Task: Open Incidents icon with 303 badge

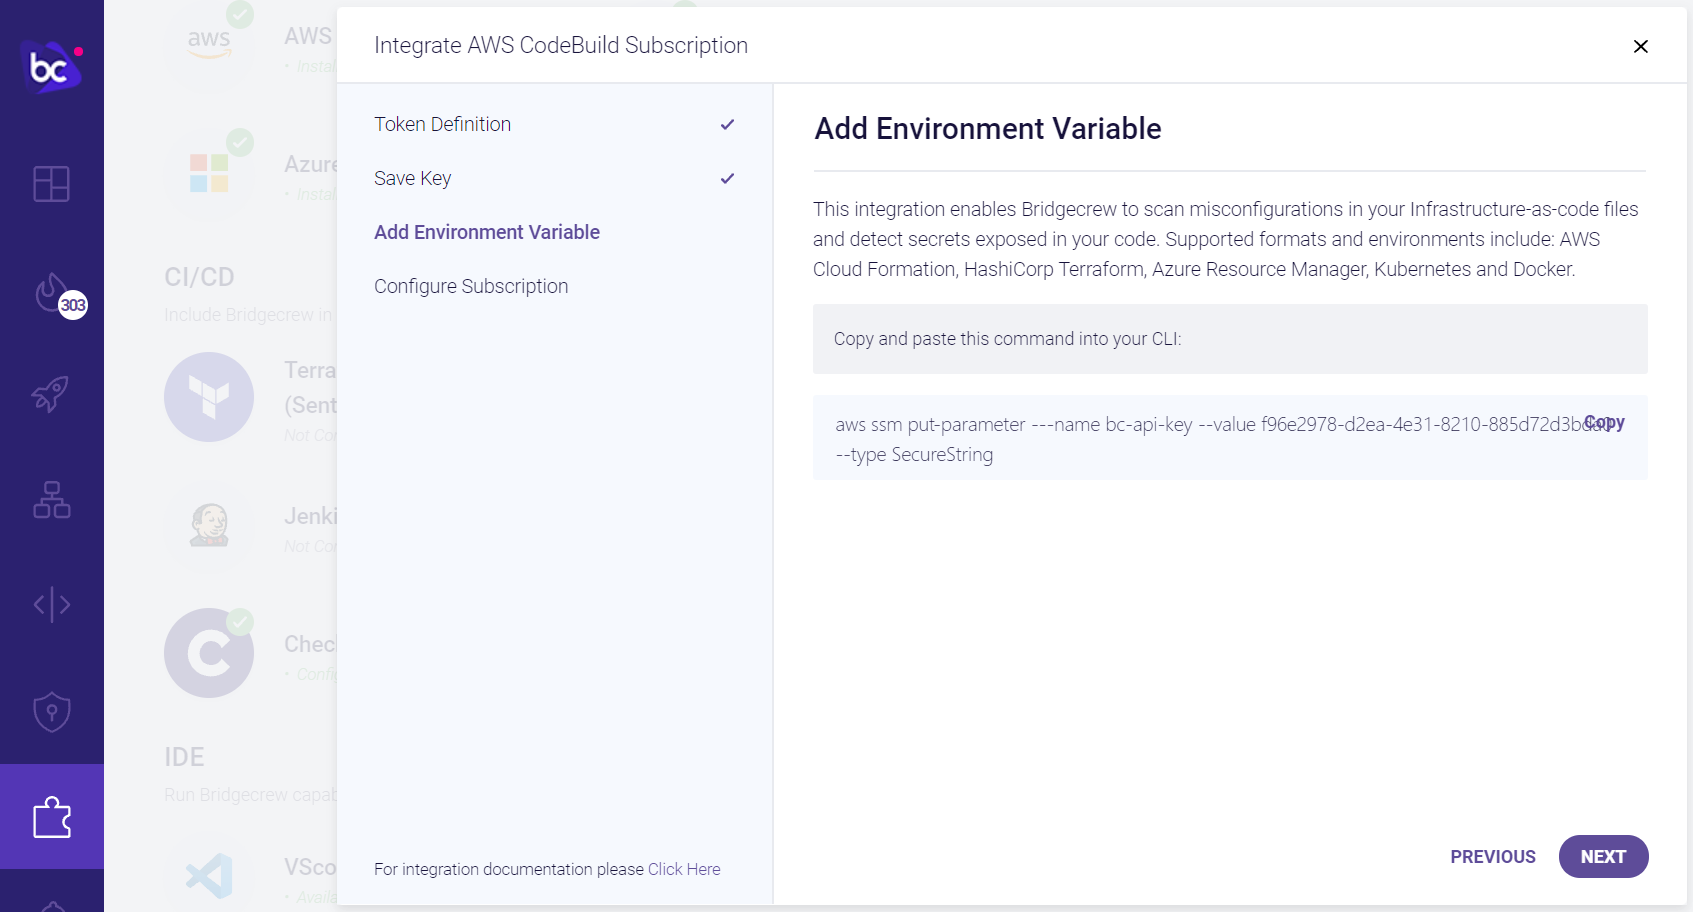Action: [x=59, y=296]
